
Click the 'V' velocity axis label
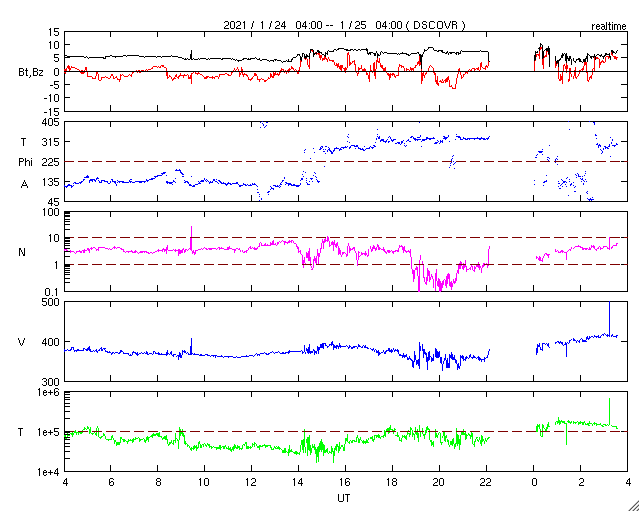pyautogui.click(x=22, y=342)
